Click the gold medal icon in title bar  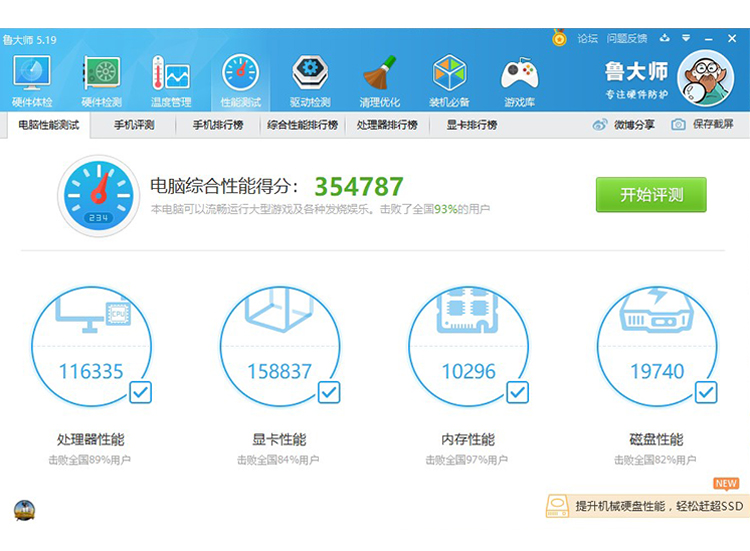click(x=559, y=38)
